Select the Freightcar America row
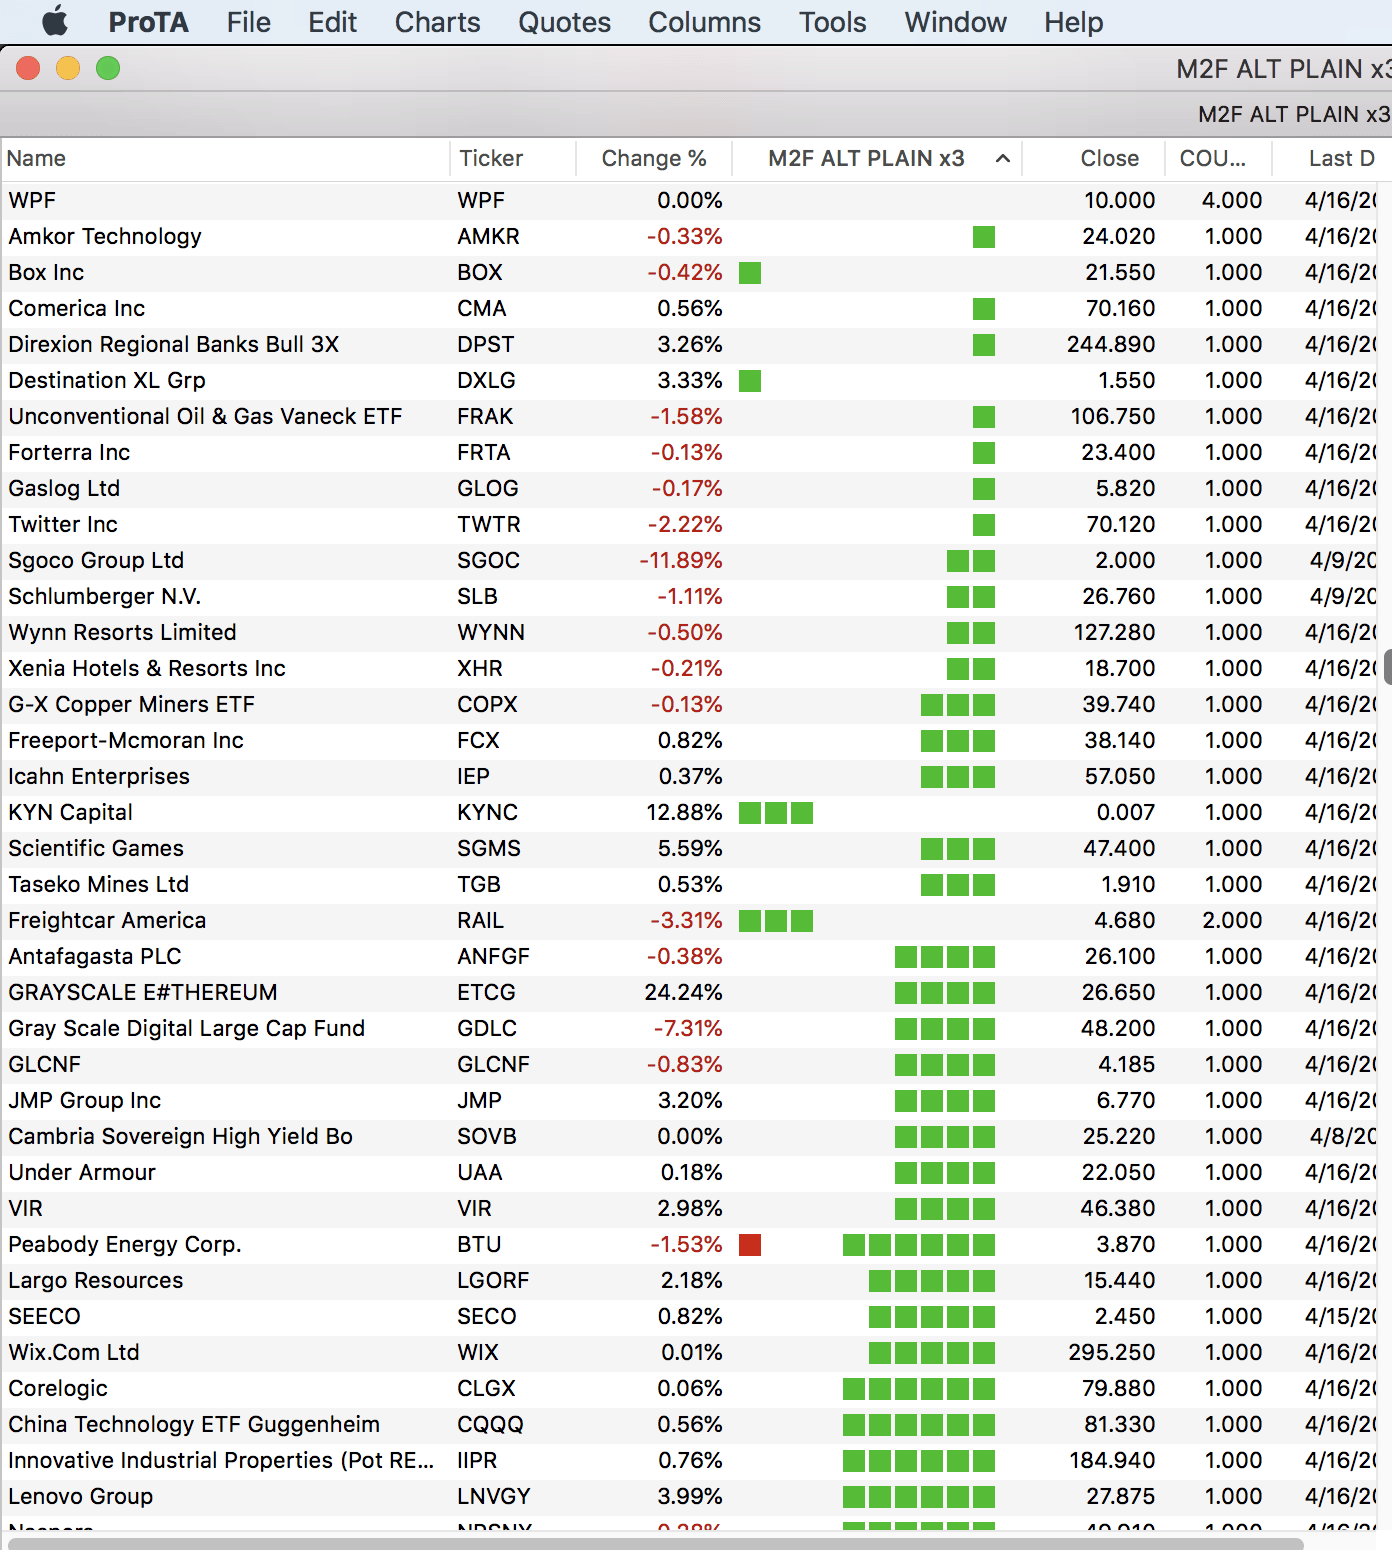 [690, 921]
